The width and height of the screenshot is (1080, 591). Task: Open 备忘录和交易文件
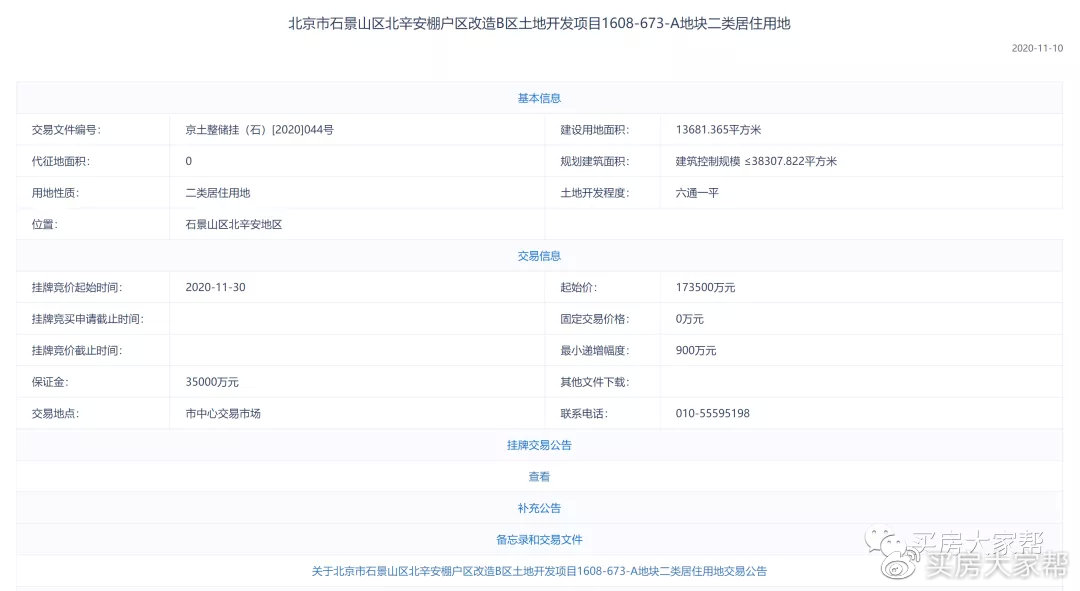539,538
